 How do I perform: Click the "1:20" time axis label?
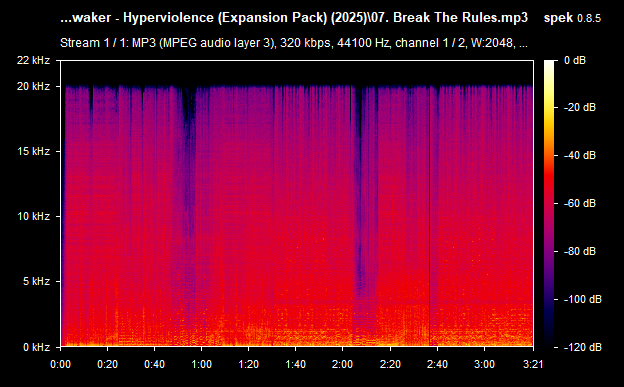click(x=248, y=364)
